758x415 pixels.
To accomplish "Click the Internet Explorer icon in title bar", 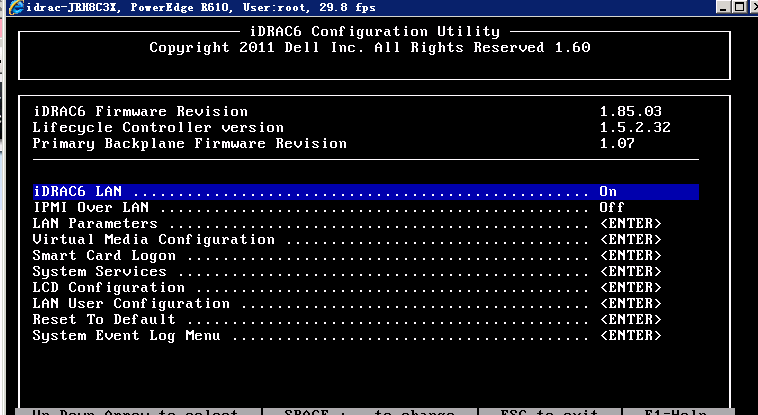I will click(x=15, y=7).
